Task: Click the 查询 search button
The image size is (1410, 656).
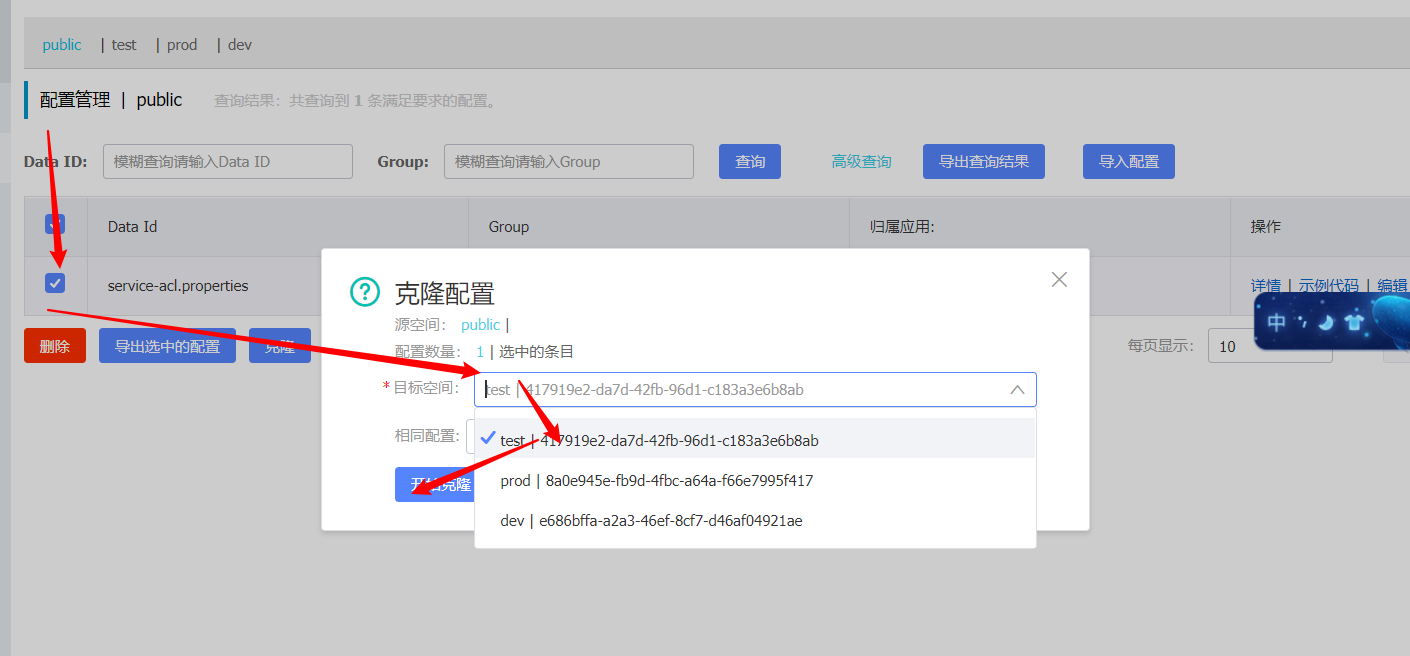Action: [750, 161]
